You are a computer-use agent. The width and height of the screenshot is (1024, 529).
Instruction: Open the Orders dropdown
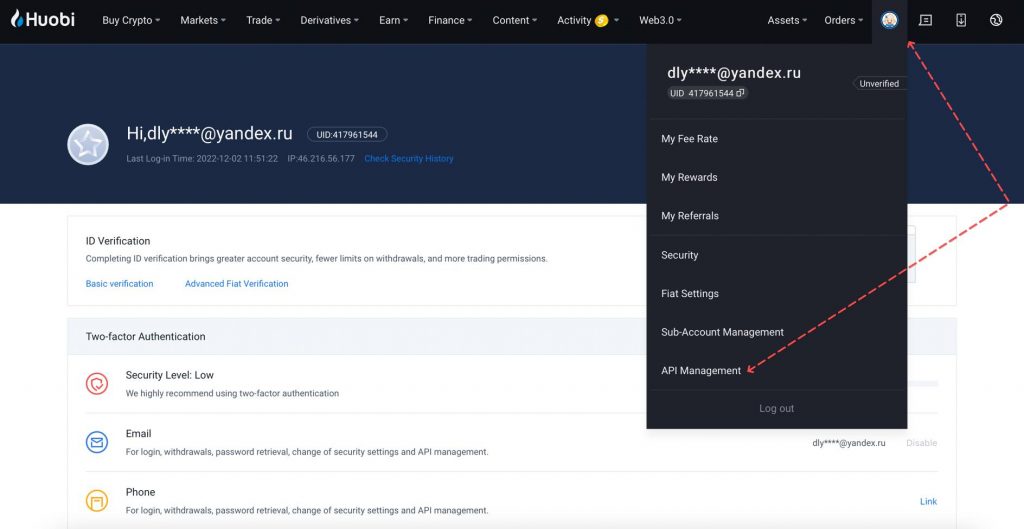(x=843, y=20)
